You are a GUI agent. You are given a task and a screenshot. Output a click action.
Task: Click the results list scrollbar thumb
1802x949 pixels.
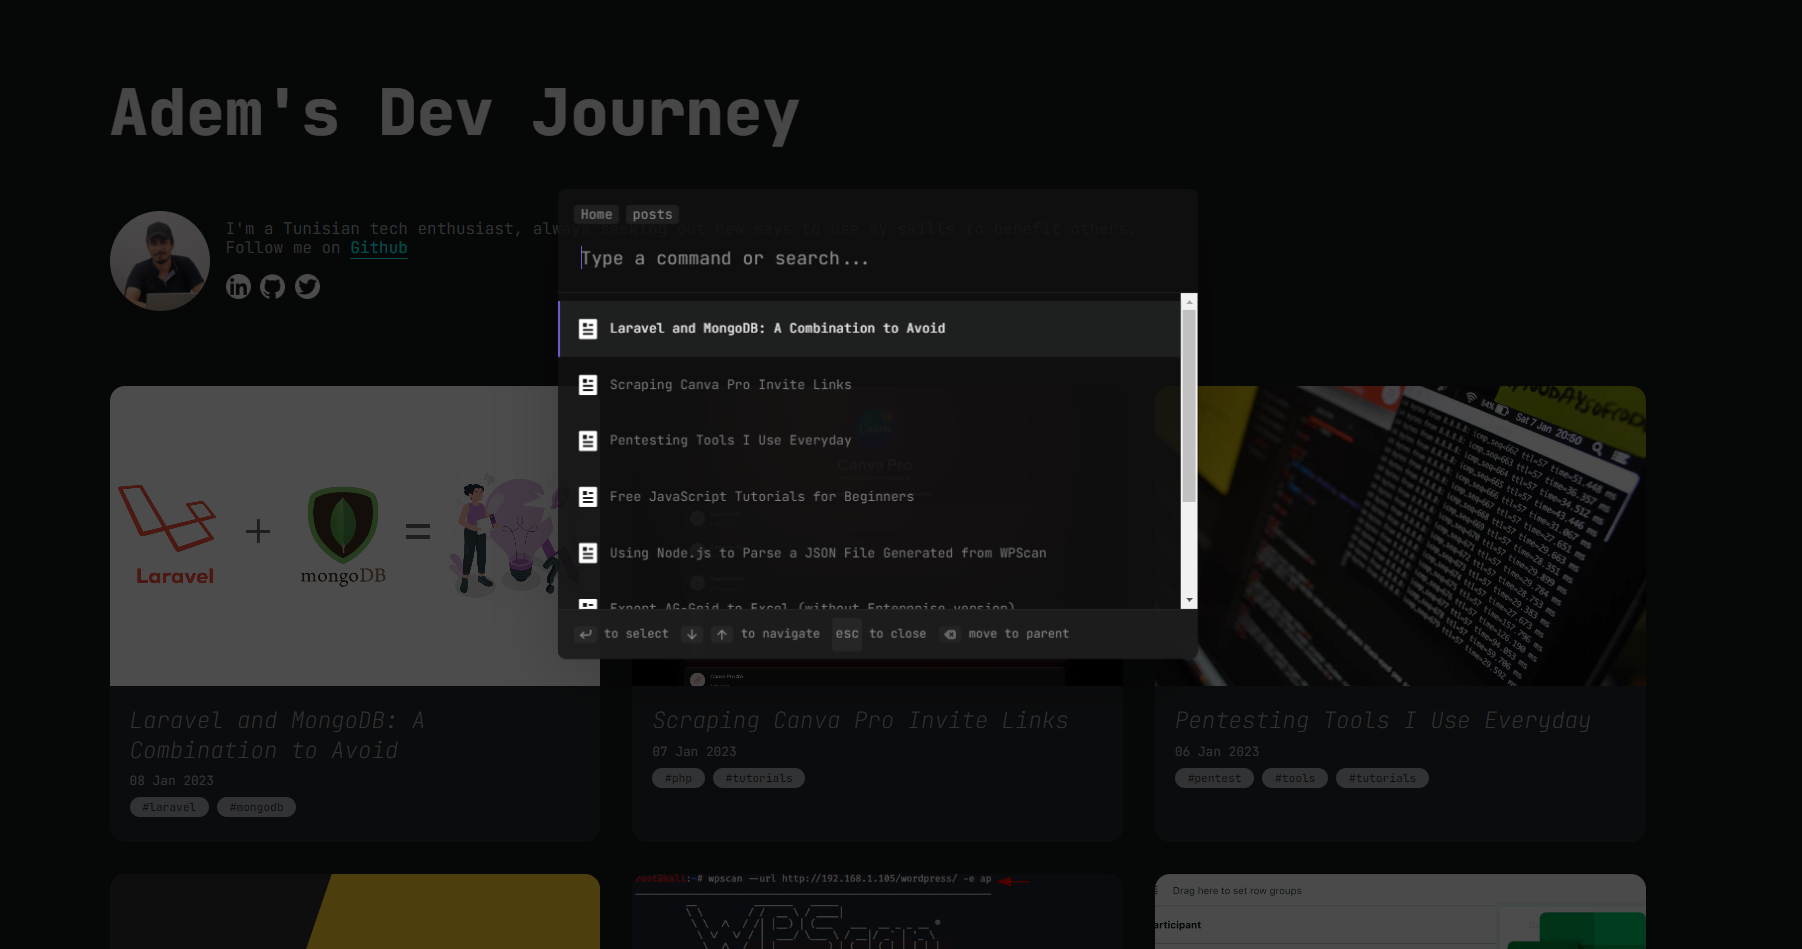[x=1189, y=406]
